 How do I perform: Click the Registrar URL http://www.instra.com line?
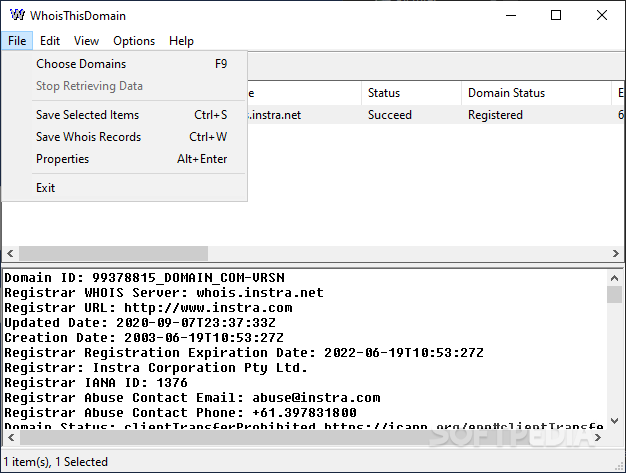[x=148, y=308]
